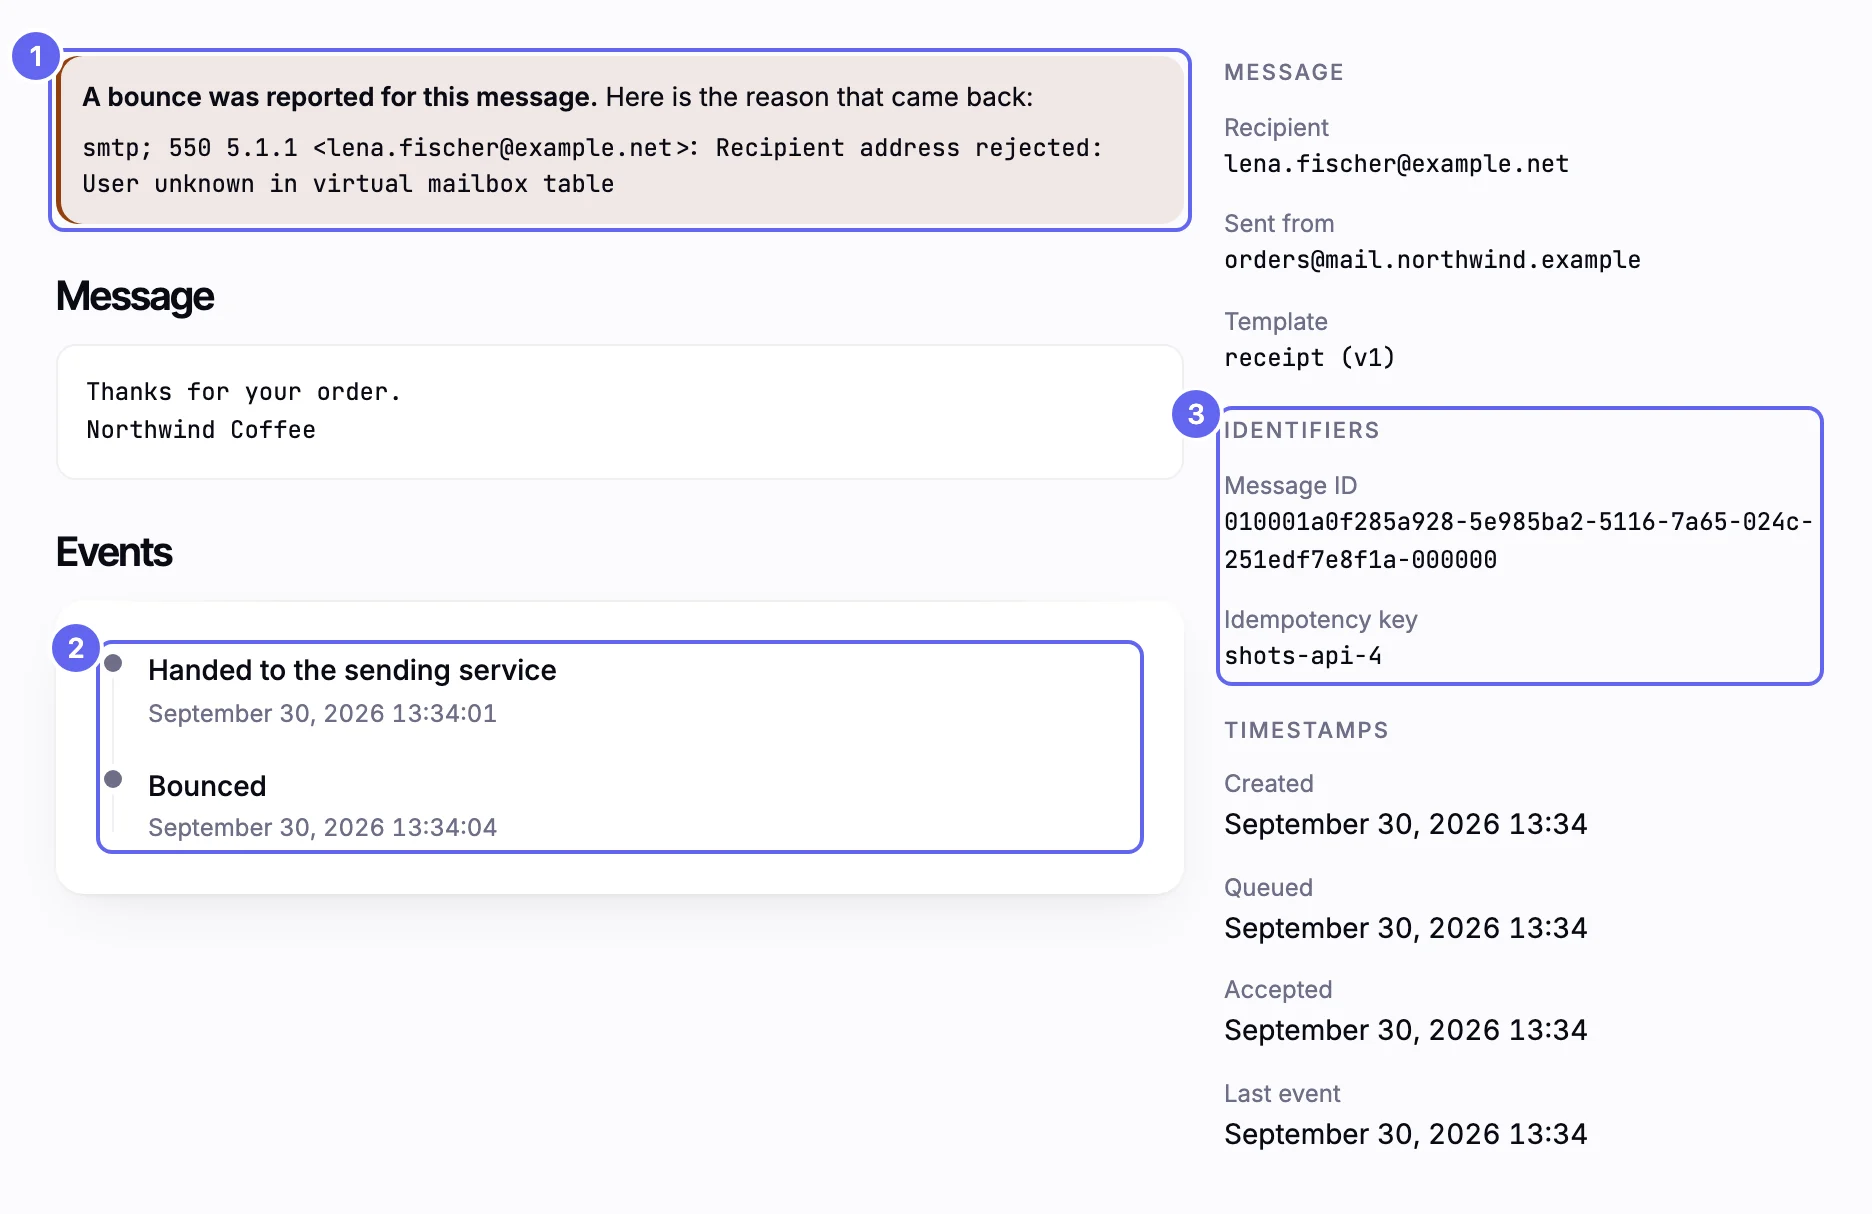Click the 'Northwind Coffee' message line
Image resolution: width=1872 pixels, height=1214 pixels.
pyautogui.click(x=201, y=430)
